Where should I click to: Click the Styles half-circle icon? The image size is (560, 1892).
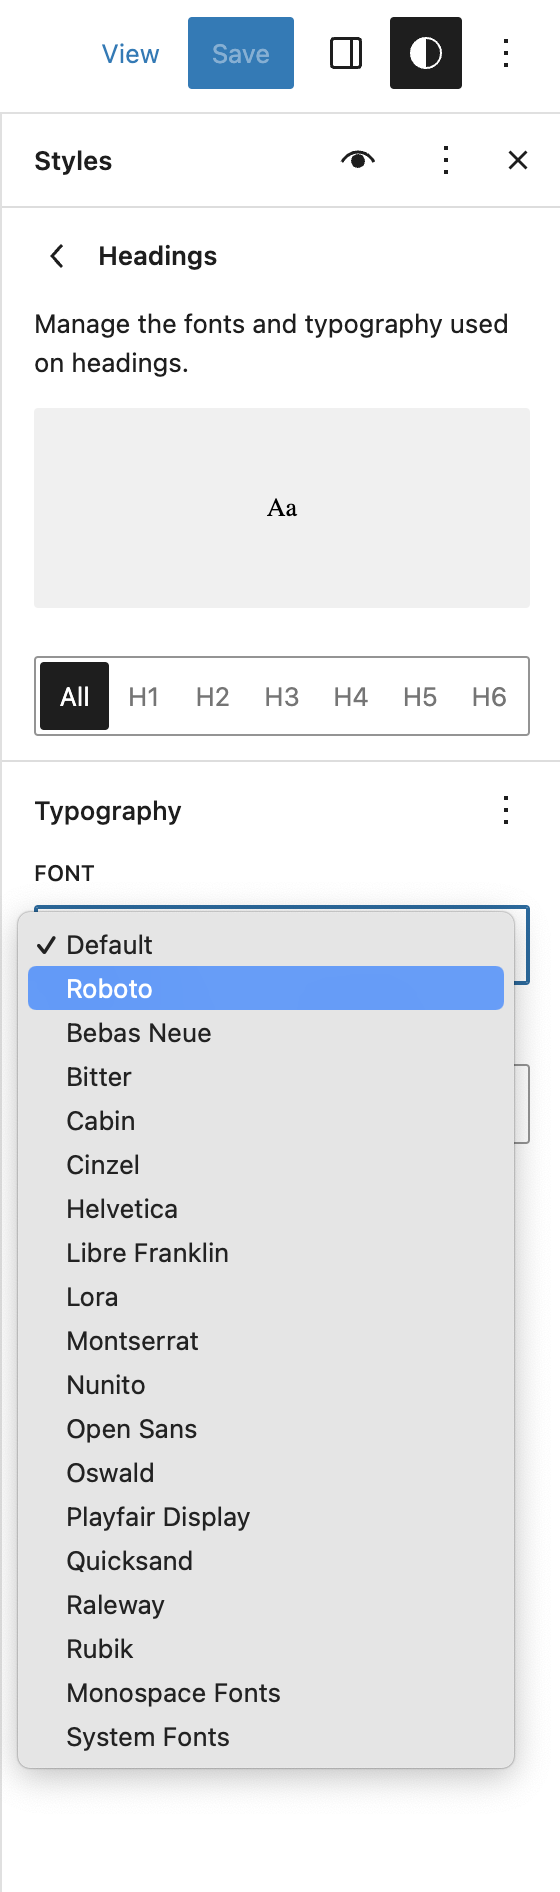point(426,53)
